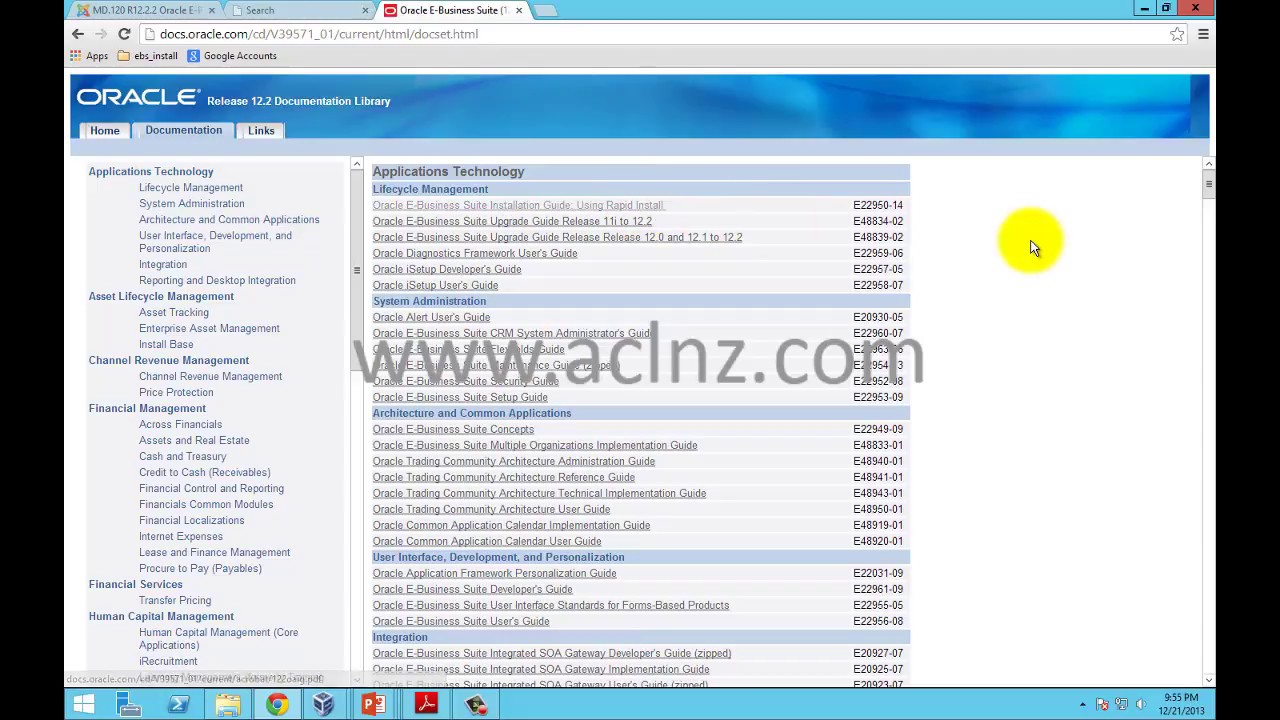Open Installation Guide: Using Rapid Install
Image resolution: width=1280 pixels, height=720 pixels.
pyautogui.click(x=518, y=206)
